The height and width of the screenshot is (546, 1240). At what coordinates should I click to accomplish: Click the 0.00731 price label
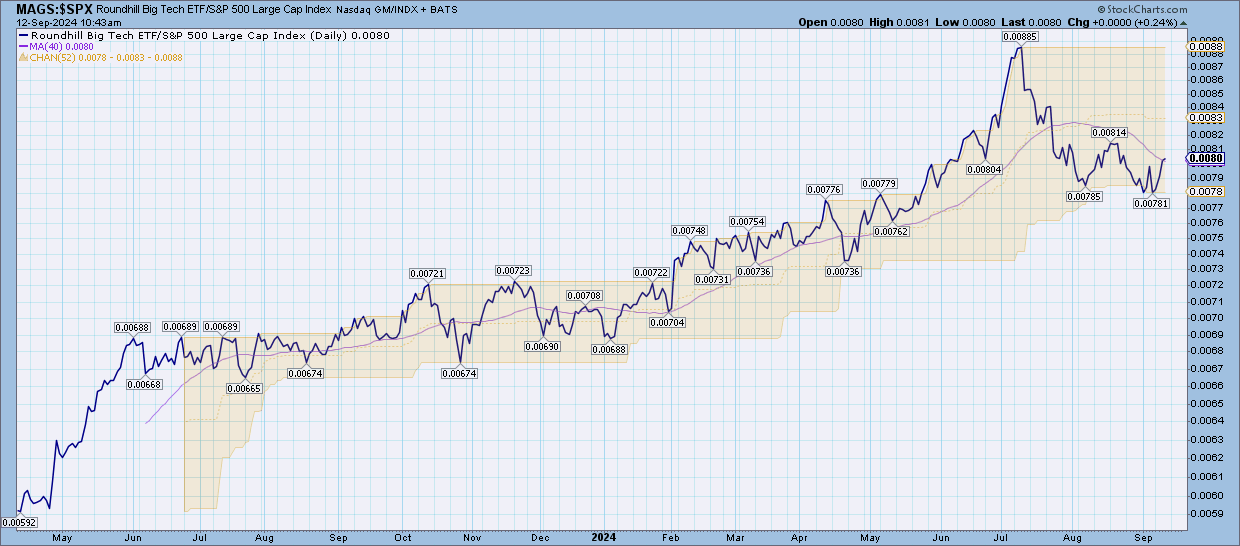711,280
